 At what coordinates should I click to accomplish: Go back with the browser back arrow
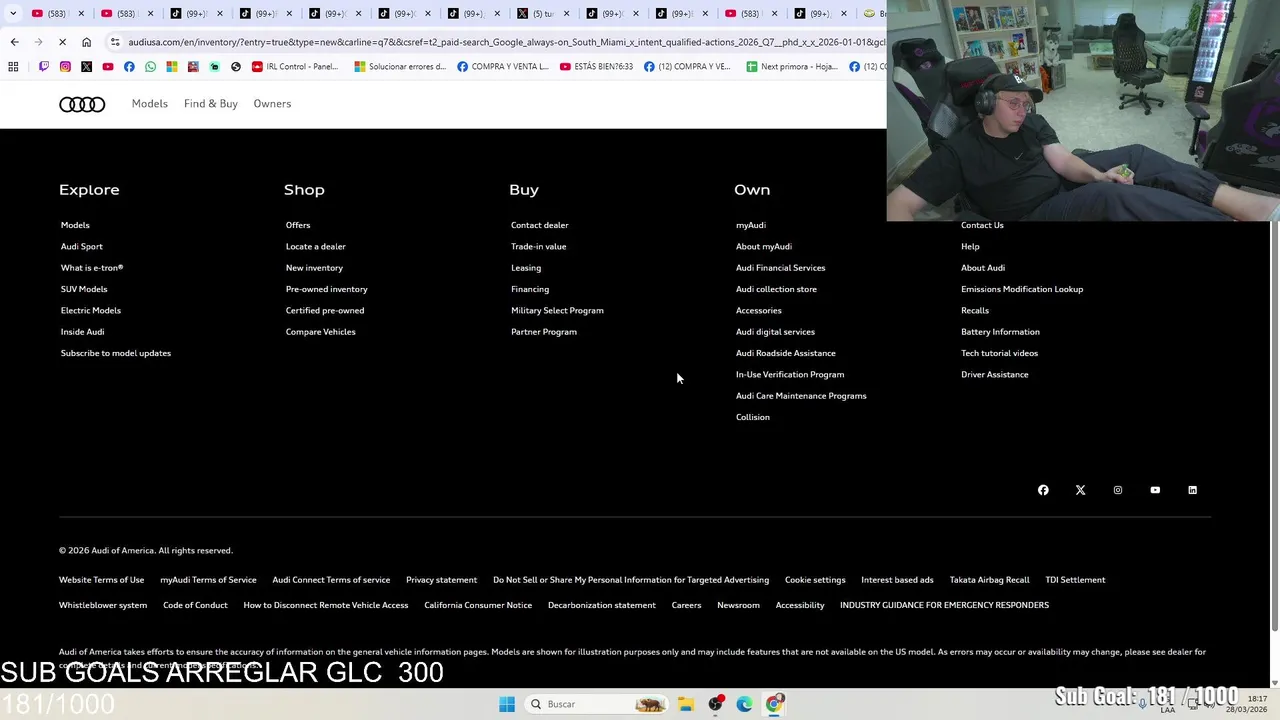(14, 42)
